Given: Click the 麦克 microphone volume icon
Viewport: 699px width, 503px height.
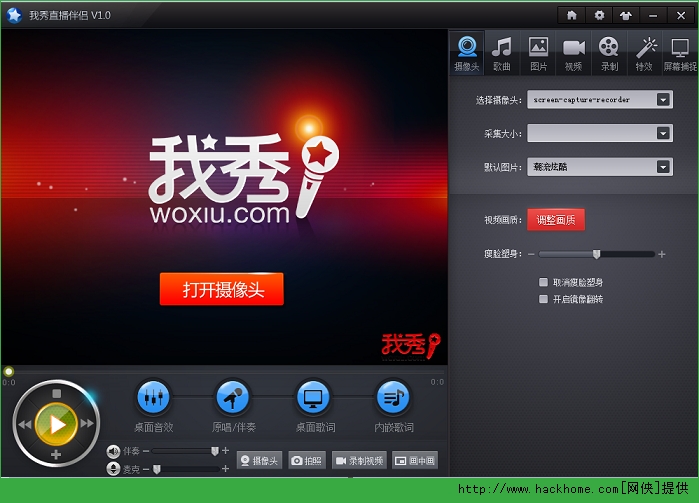Looking at the screenshot, I should (113, 469).
